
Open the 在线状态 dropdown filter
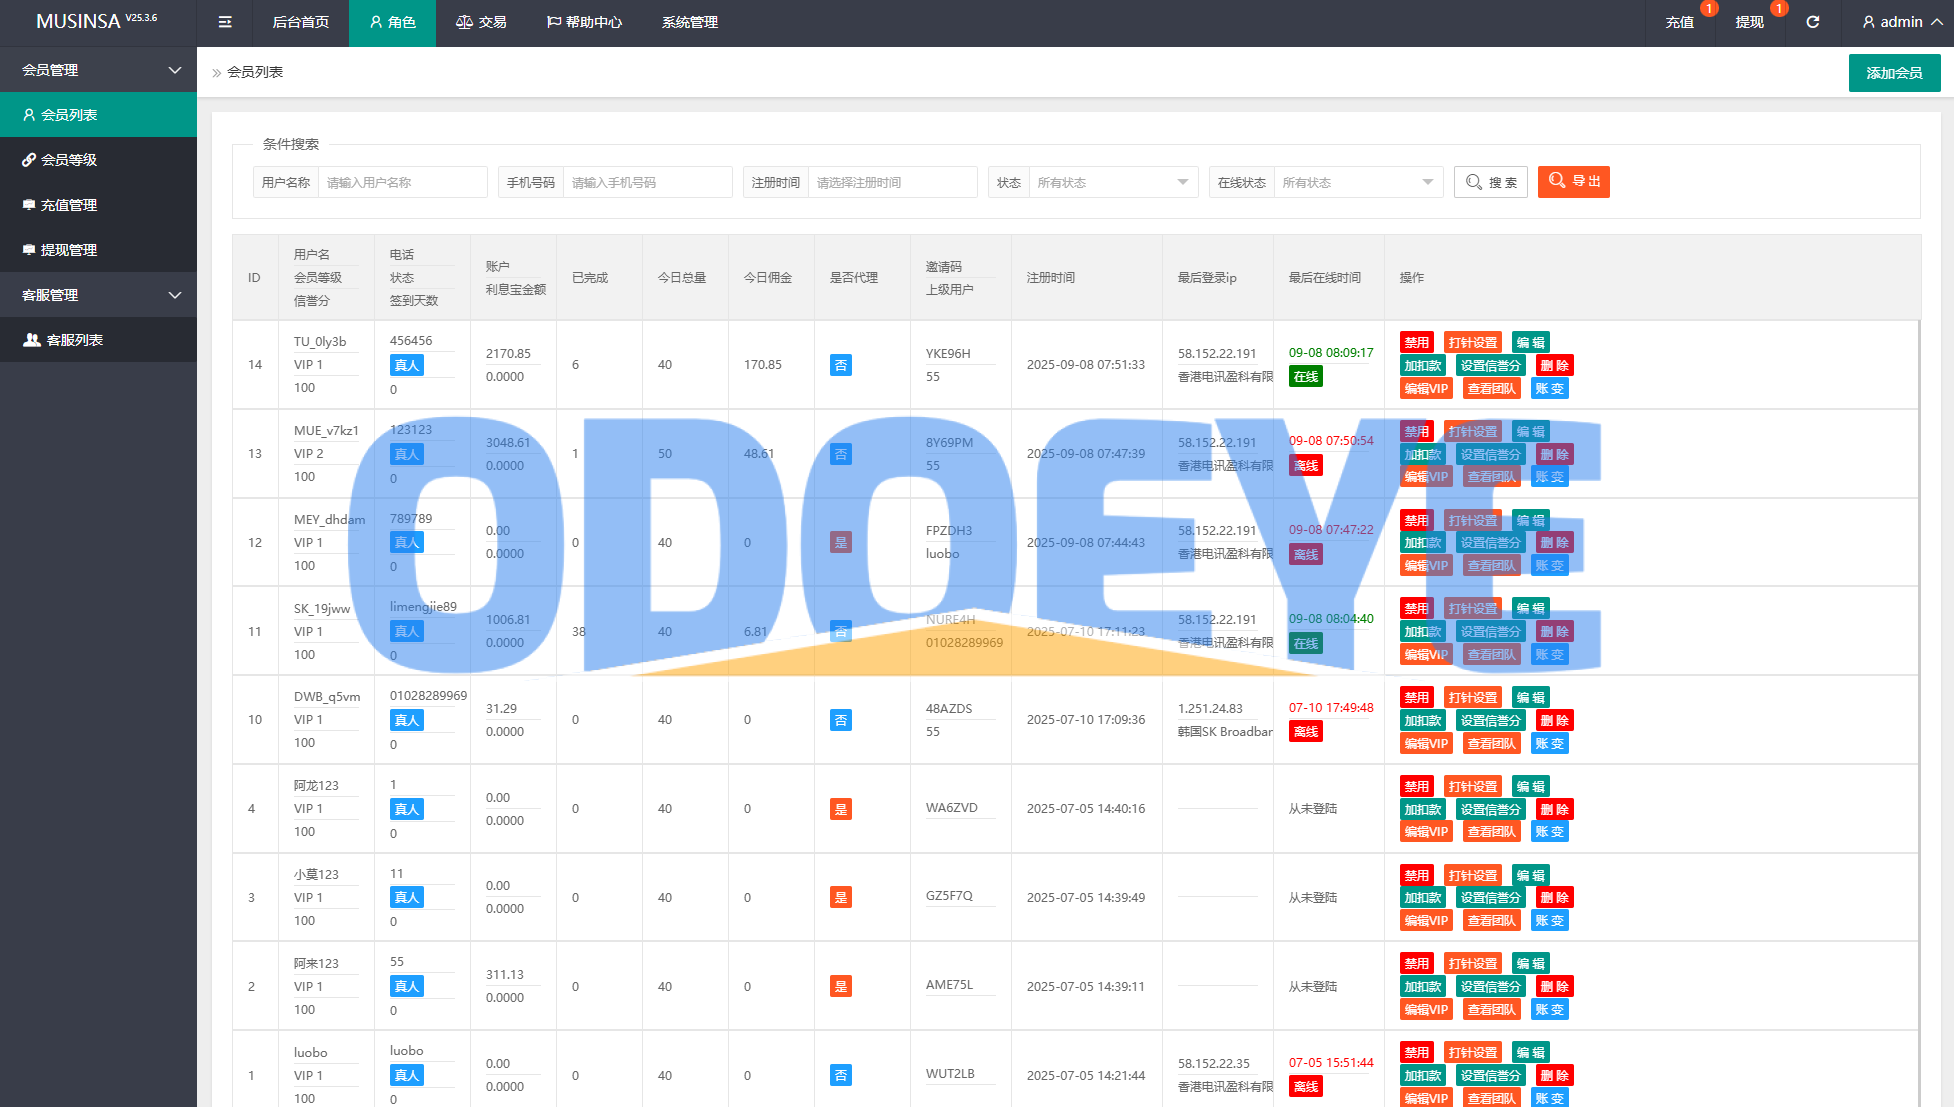[x=1357, y=182]
